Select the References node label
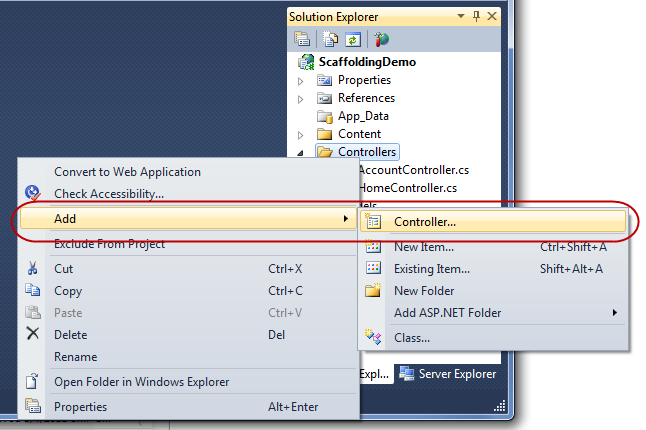646x430 pixels. click(x=366, y=98)
